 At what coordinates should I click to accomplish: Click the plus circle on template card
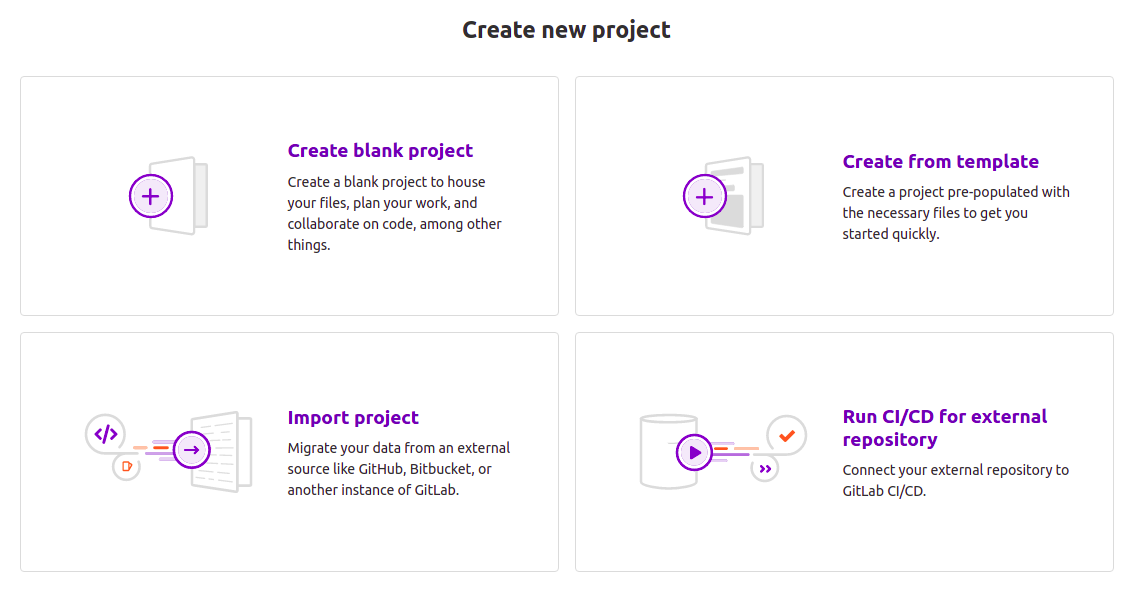[704, 196]
